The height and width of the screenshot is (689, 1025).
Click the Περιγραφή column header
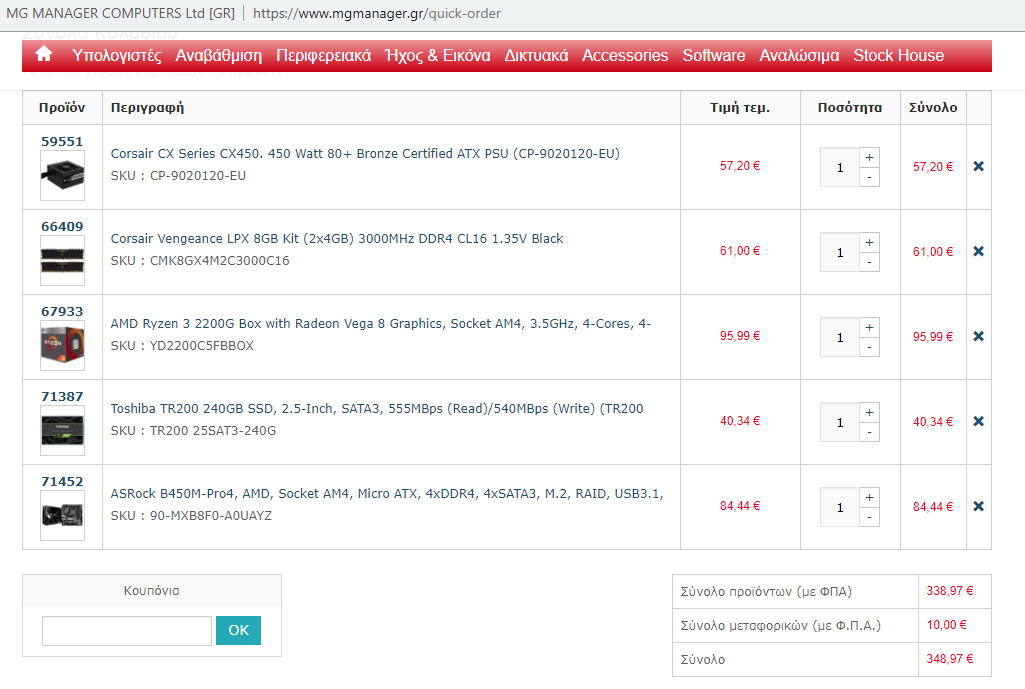coord(147,108)
